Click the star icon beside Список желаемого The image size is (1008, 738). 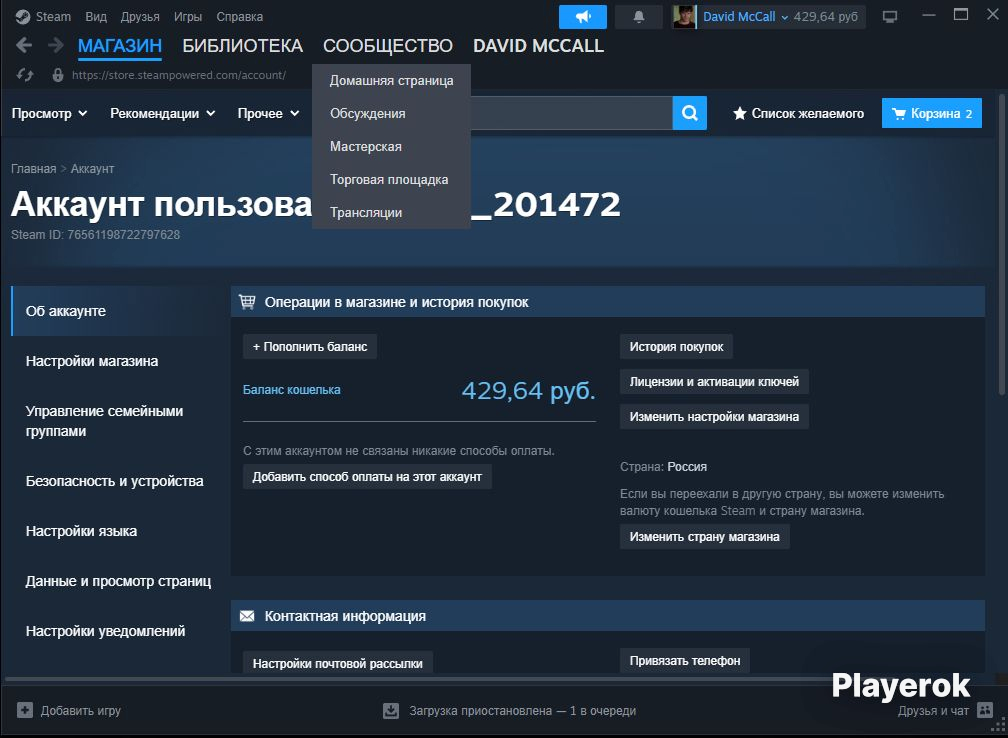coord(740,114)
